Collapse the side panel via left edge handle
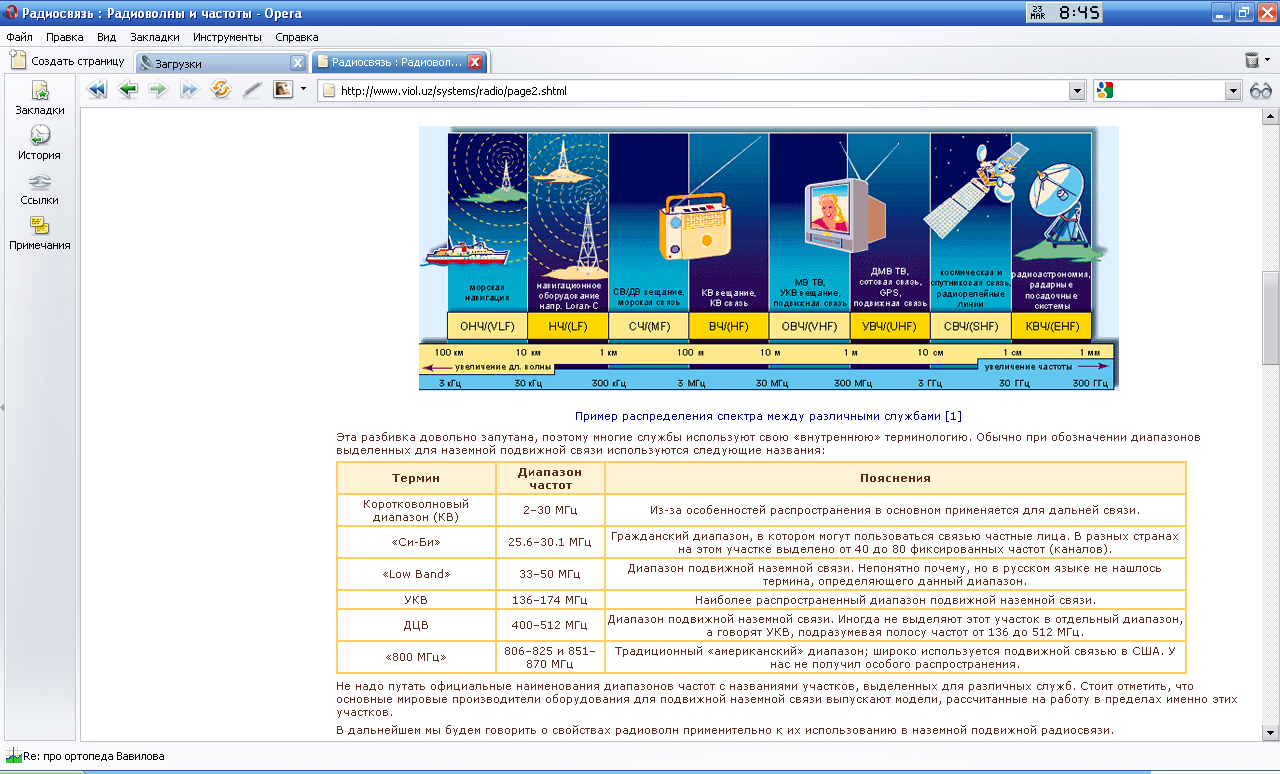The width and height of the screenshot is (1280, 774). [2, 407]
